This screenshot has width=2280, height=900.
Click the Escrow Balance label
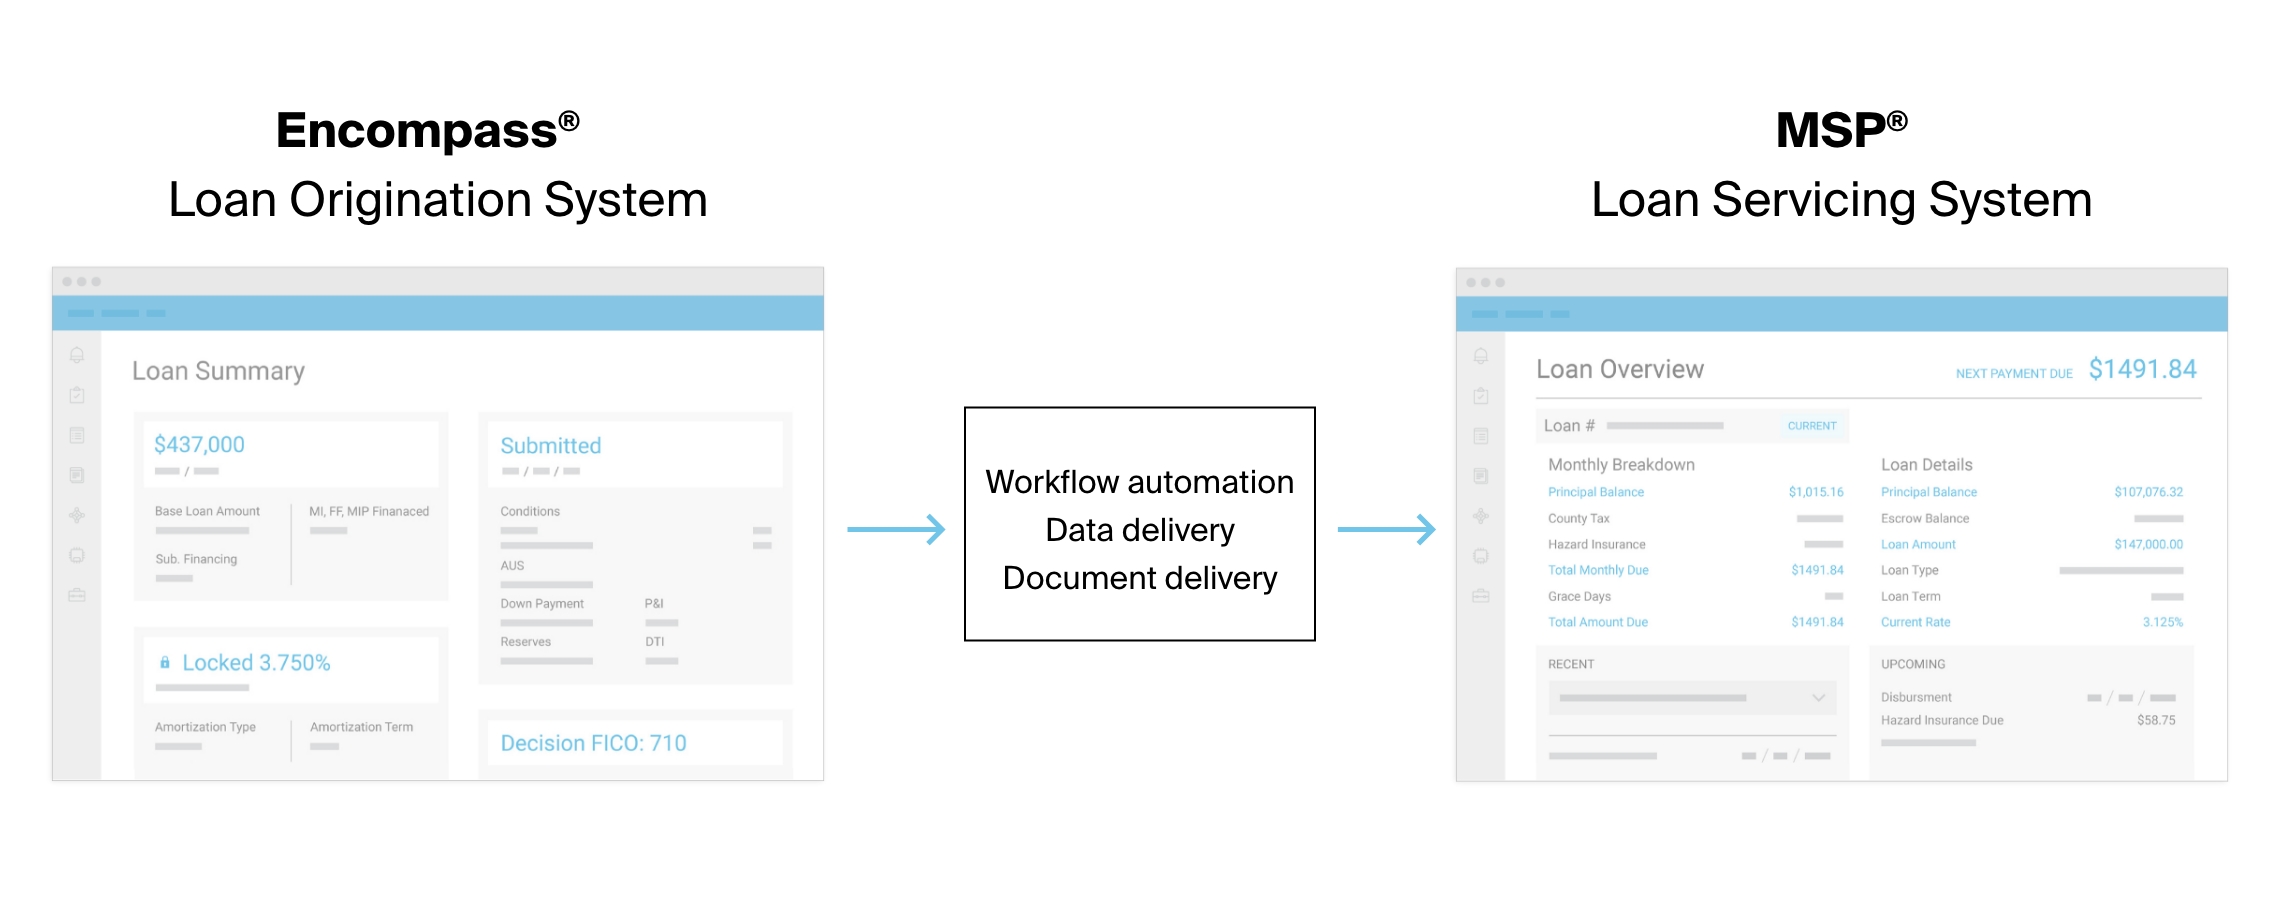pos(1925,518)
